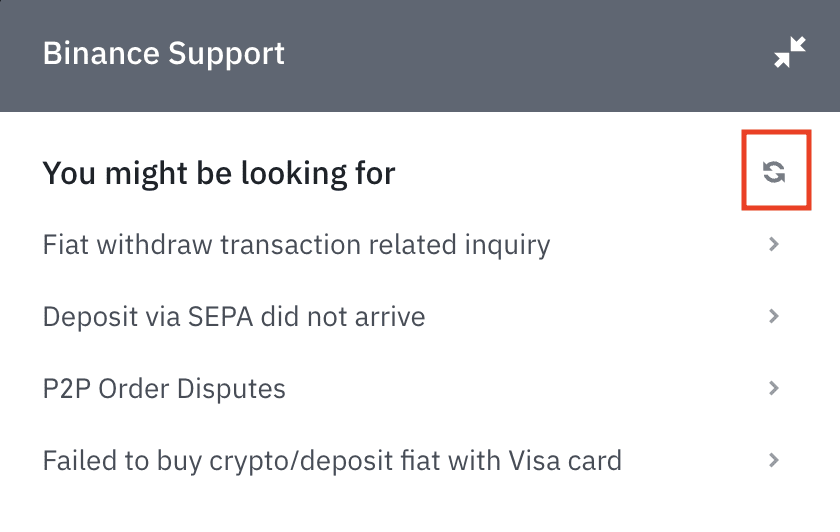Click the Binance Support header title
Viewport: 840px width, 532px height.
(x=164, y=53)
